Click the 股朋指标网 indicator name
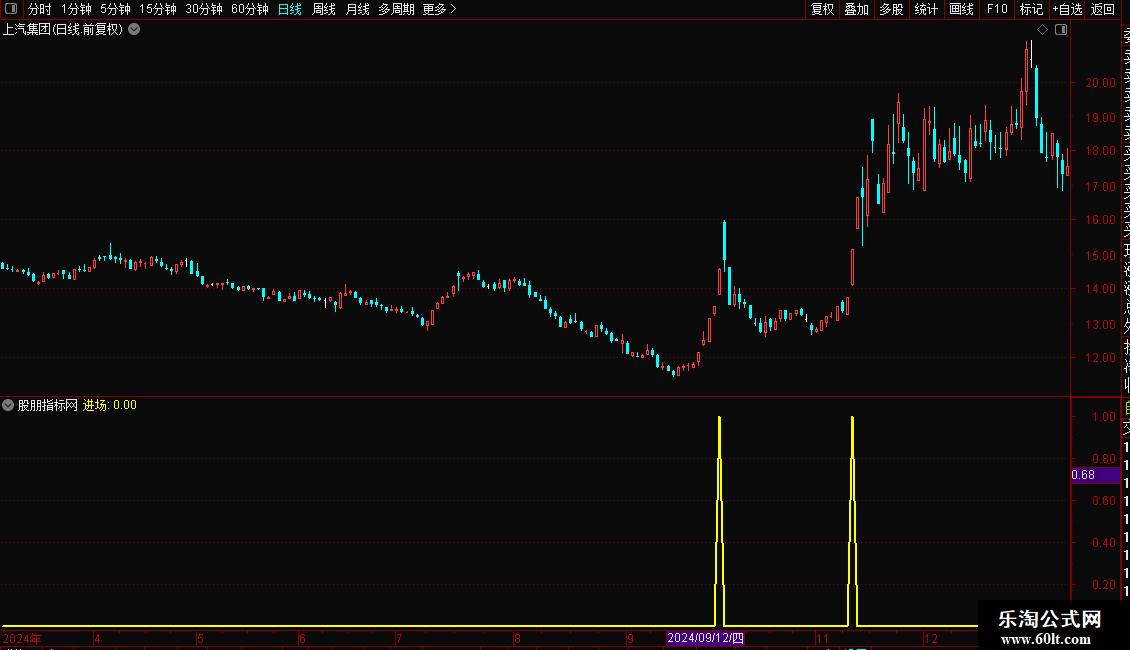This screenshot has width=1130, height=650. (x=48, y=405)
